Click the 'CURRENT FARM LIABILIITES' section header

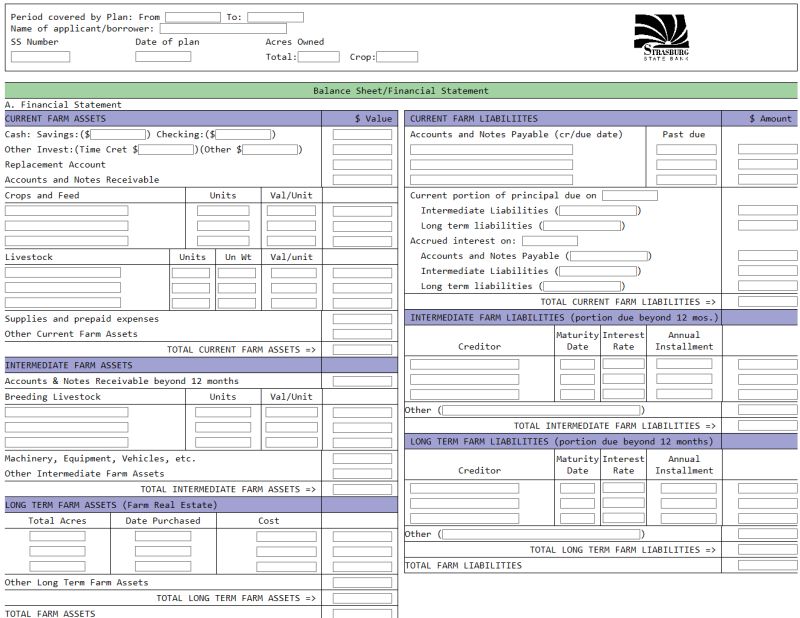tap(563, 118)
